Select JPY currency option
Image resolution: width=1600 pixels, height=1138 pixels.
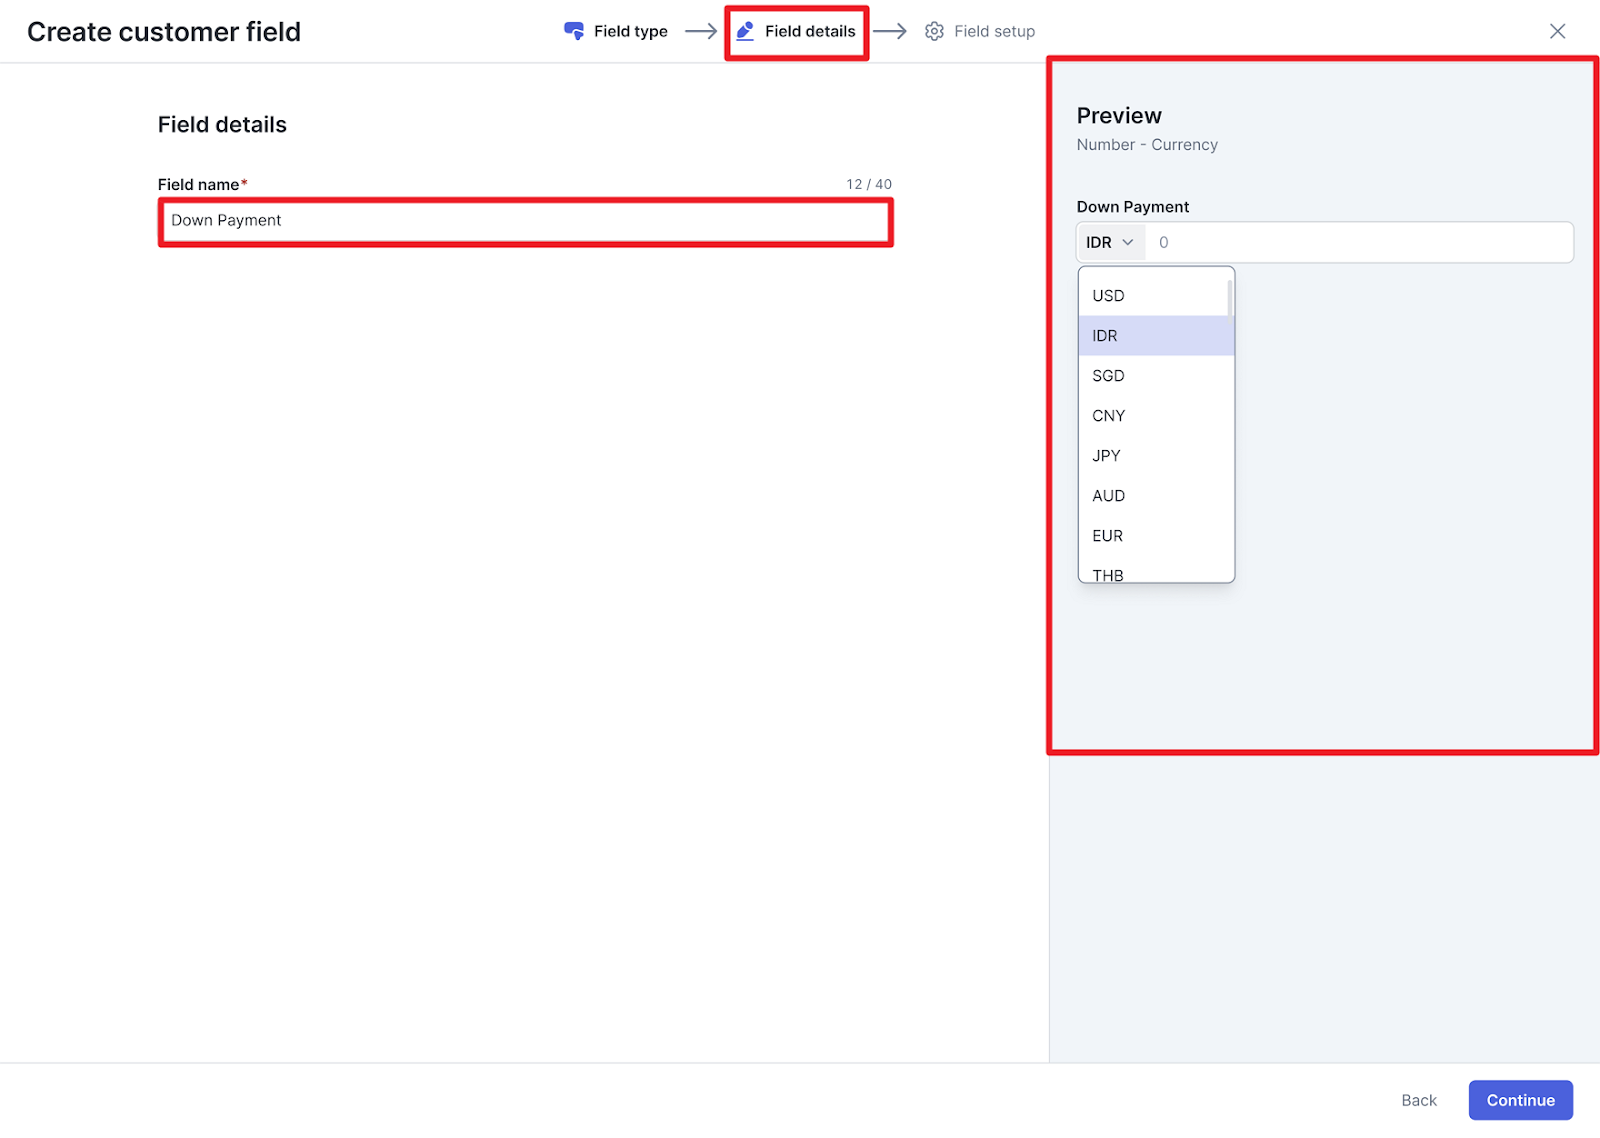pos(1106,456)
